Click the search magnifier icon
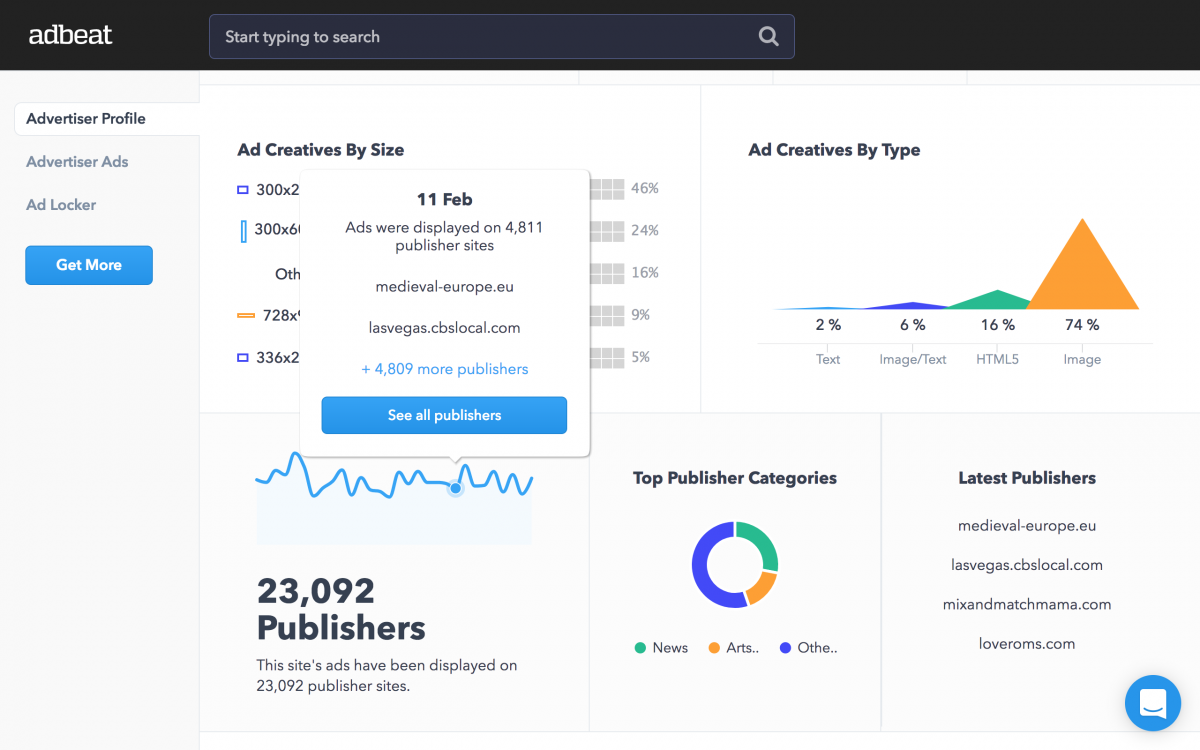Viewport: 1200px width, 750px height. pyautogui.click(x=768, y=36)
